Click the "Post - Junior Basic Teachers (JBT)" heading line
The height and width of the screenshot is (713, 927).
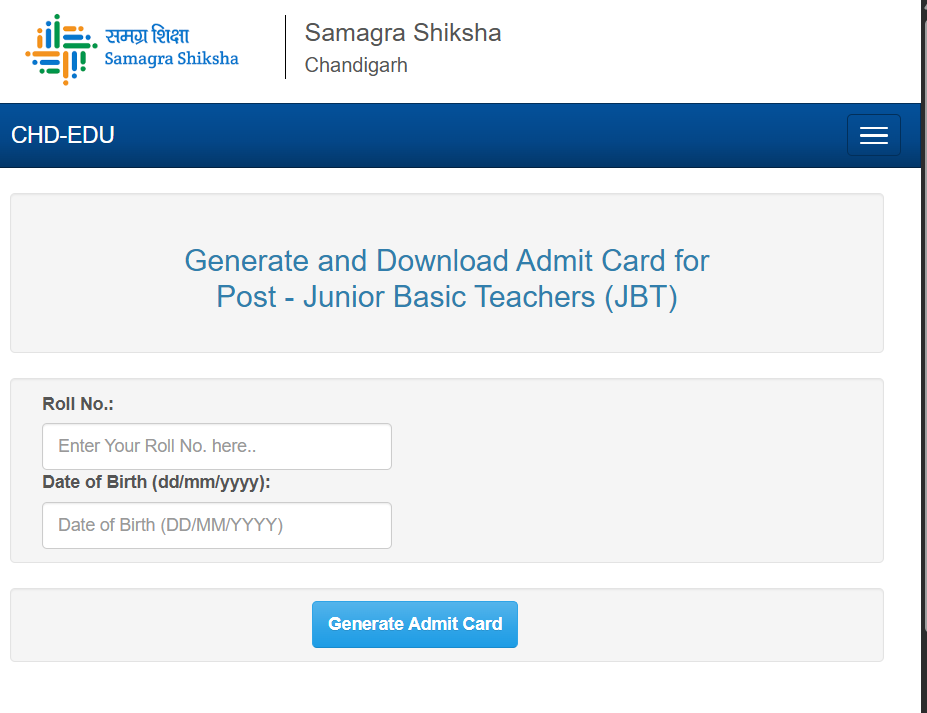pyautogui.click(x=447, y=297)
